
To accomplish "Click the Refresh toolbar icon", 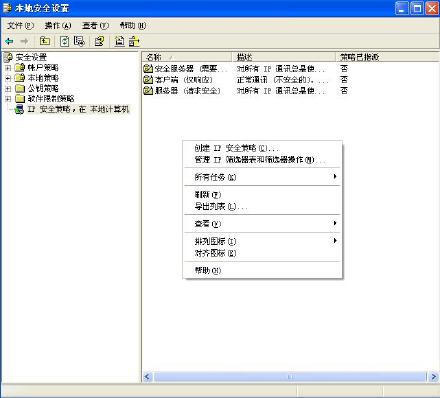I will coord(64,41).
